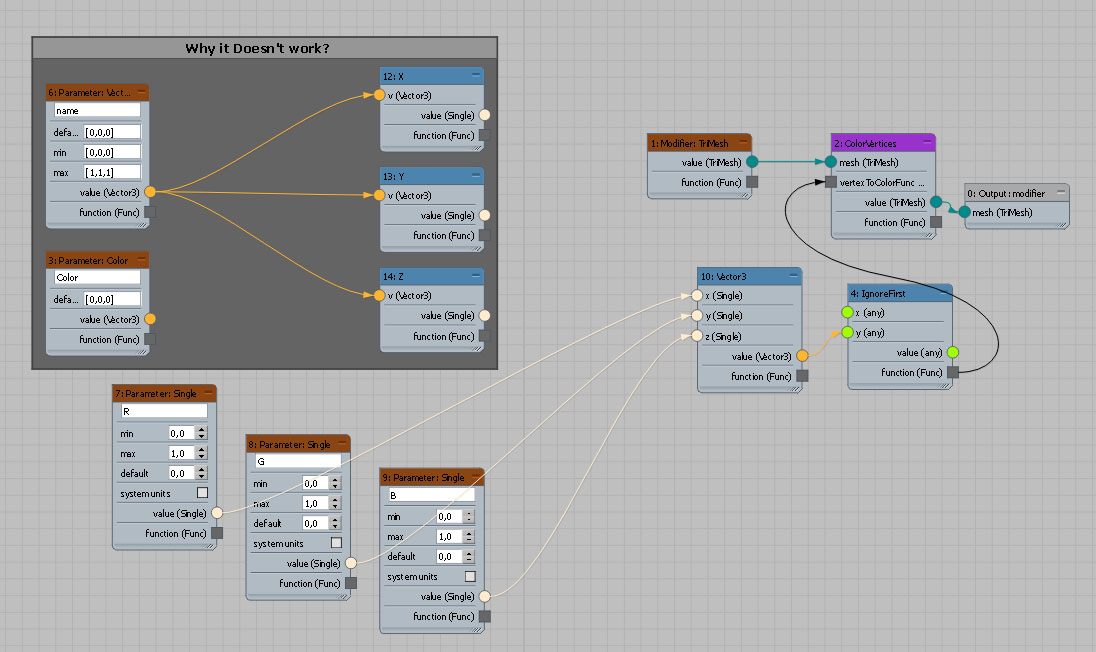Collapse the 7: Parameter Single node
The width and height of the screenshot is (1096, 652).
point(208,393)
